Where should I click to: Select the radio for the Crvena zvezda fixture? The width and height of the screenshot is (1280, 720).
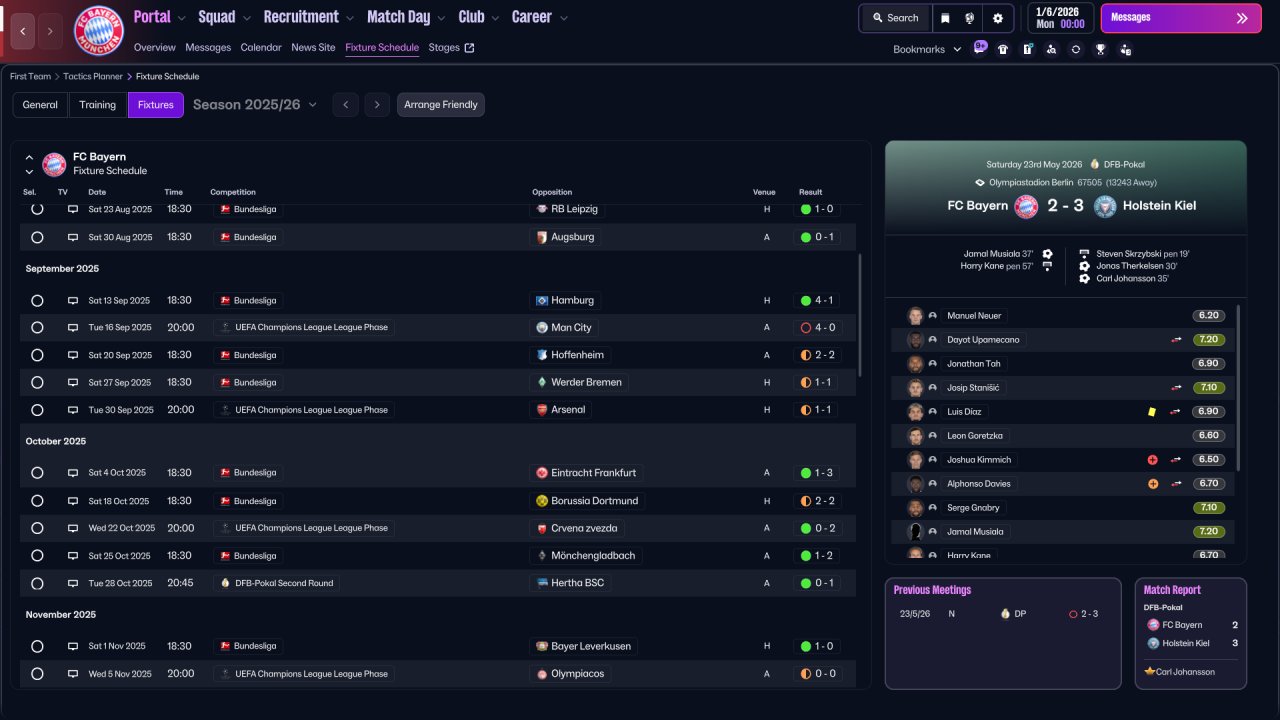(37, 528)
